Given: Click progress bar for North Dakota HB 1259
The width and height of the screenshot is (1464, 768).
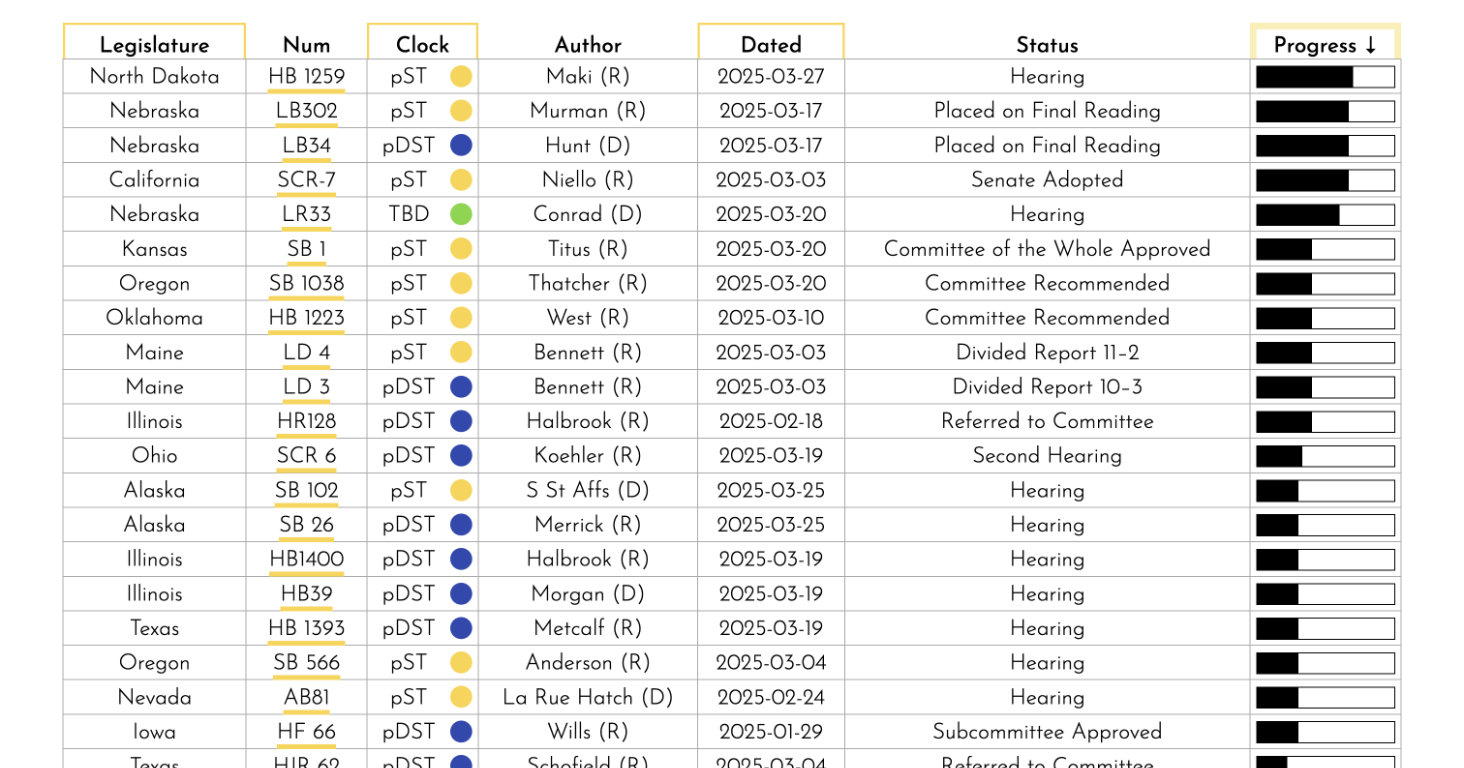Looking at the screenshot, I should click(1325, 77).
